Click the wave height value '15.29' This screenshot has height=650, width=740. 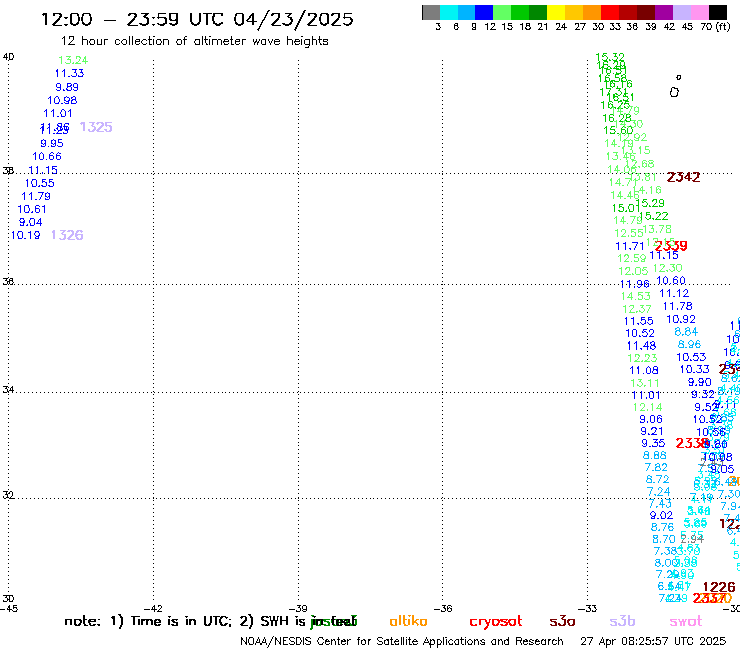click(650, 203)
